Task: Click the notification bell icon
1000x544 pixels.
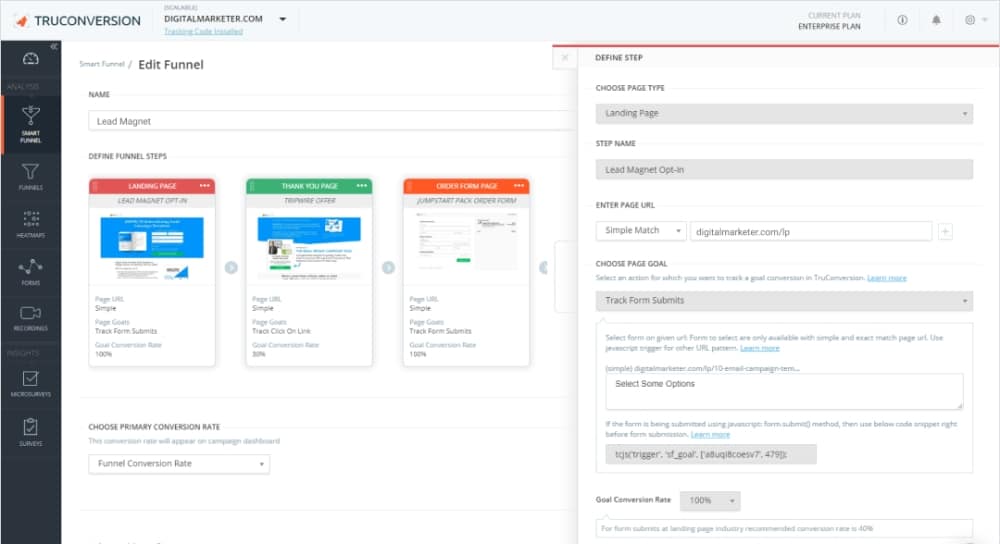Action: coord(936,20)
